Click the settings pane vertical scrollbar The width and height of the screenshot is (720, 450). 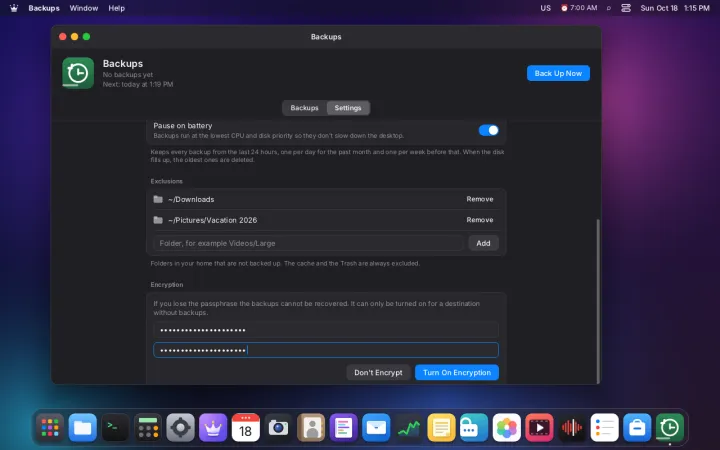pos(597,301)
